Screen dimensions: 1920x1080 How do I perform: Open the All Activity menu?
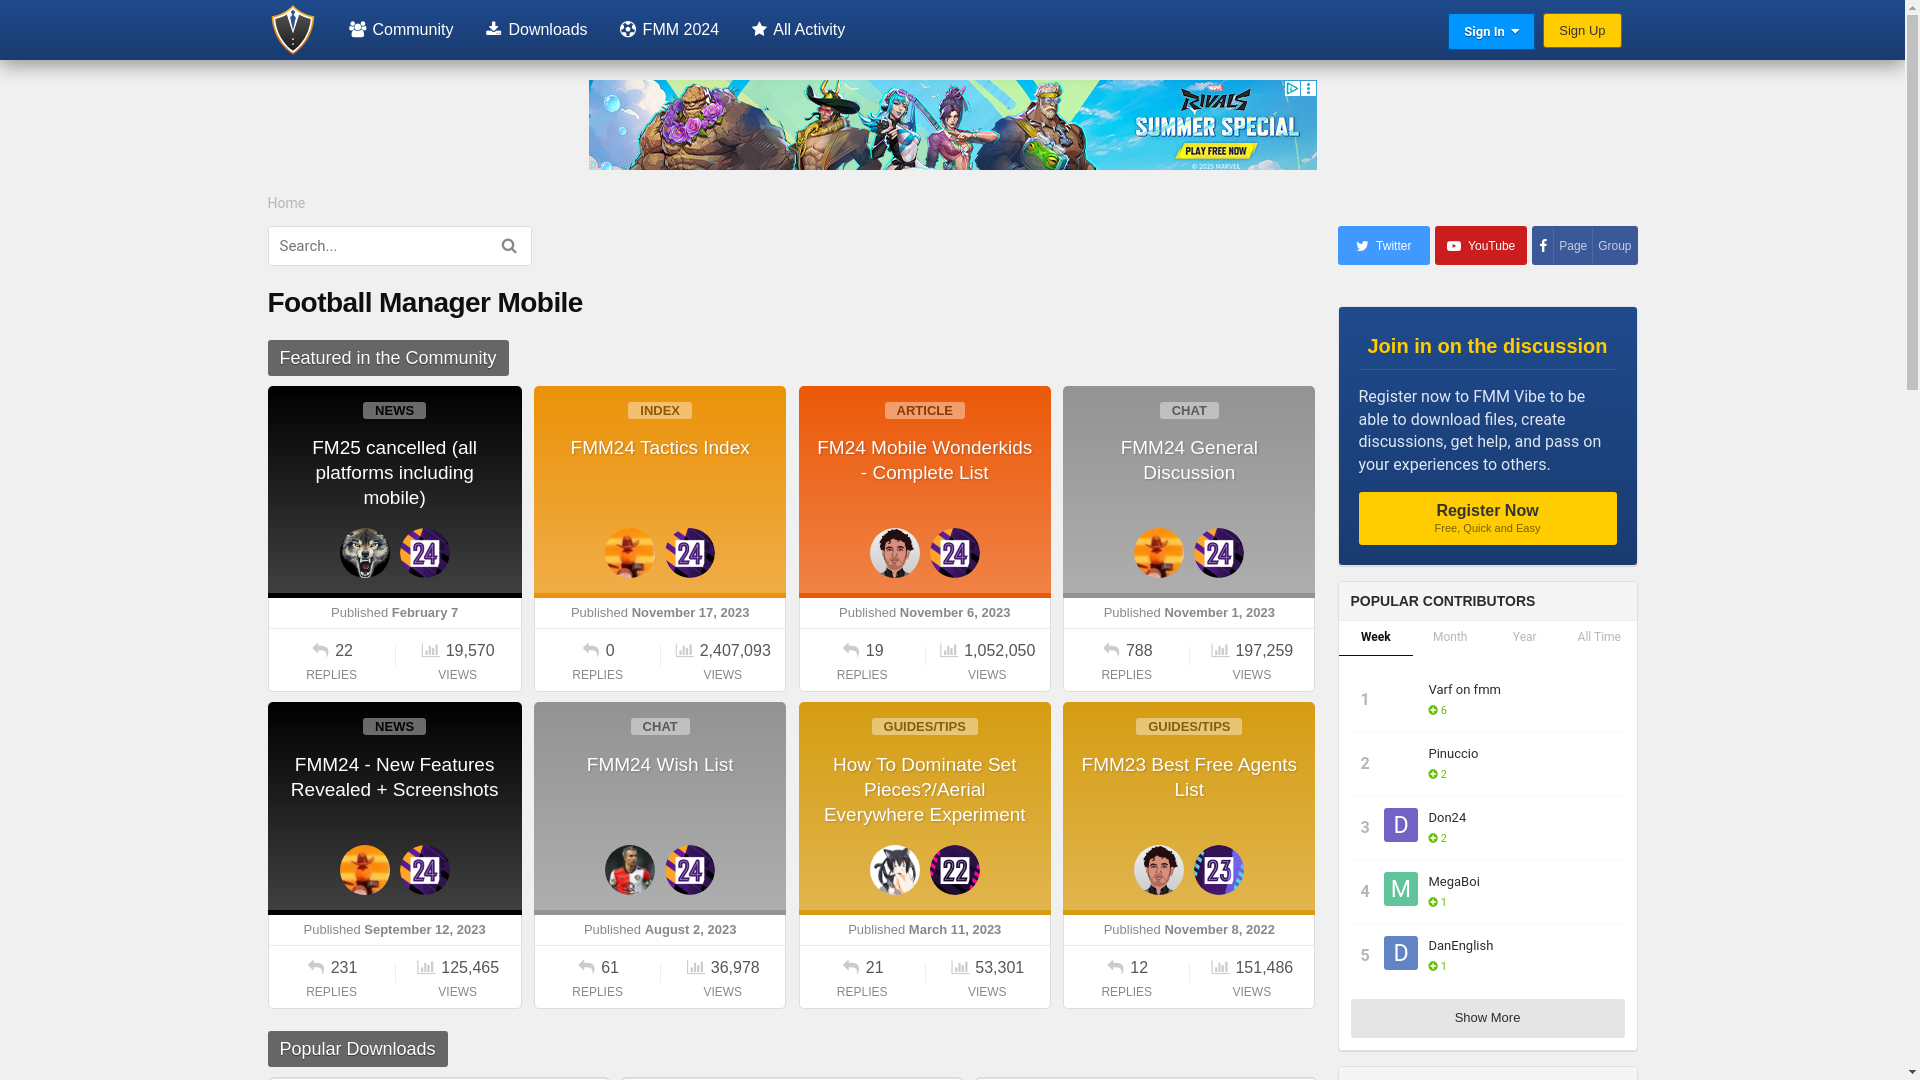click(798, 30)
